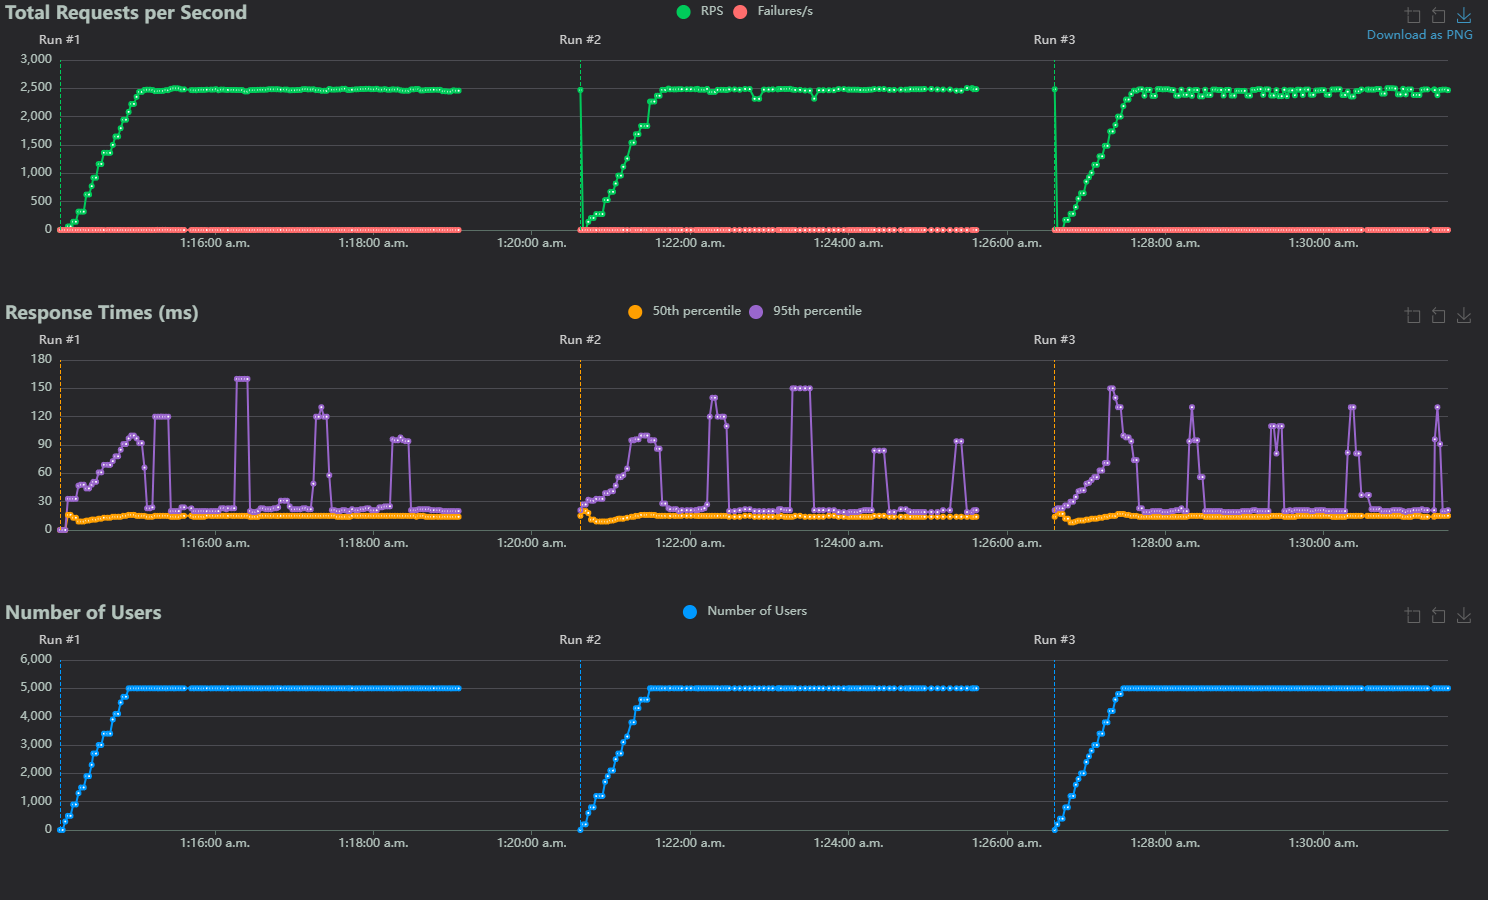Click the 2,500 y-axis label
Viewport: 1488px width, 900px height.
(x=36, y=88)
